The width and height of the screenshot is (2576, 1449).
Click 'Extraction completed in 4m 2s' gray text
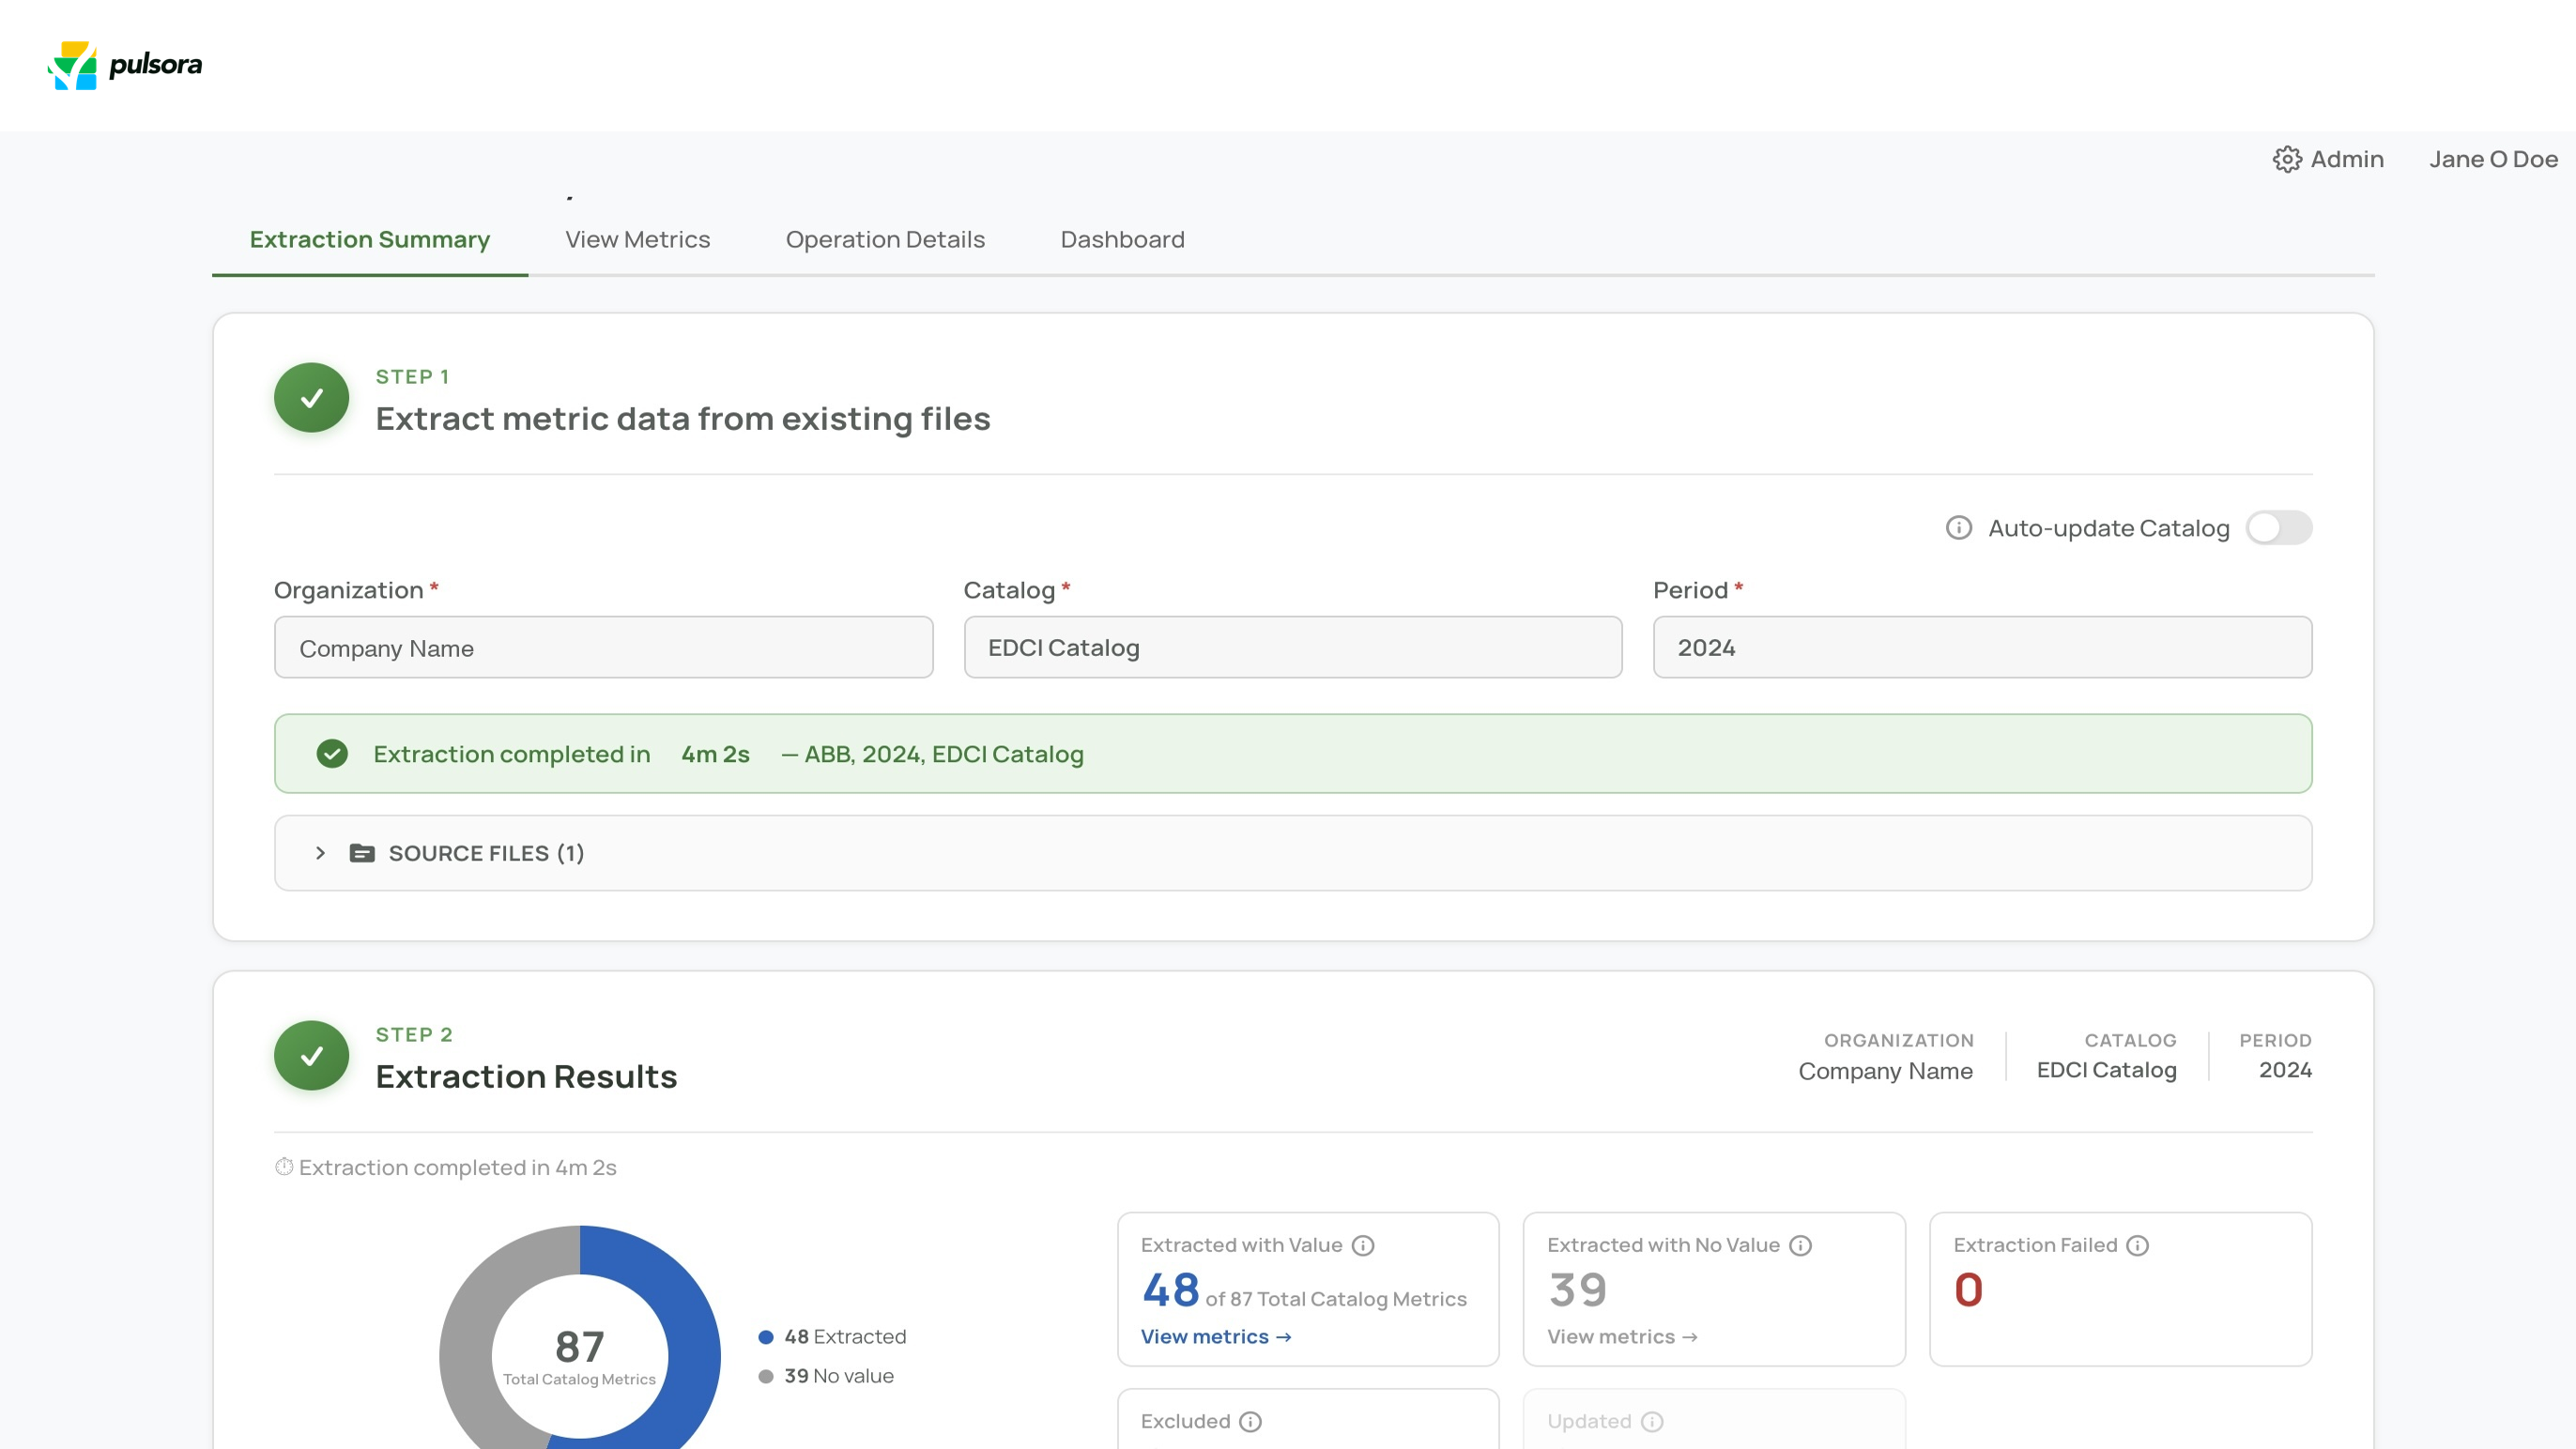(458, 1167)
